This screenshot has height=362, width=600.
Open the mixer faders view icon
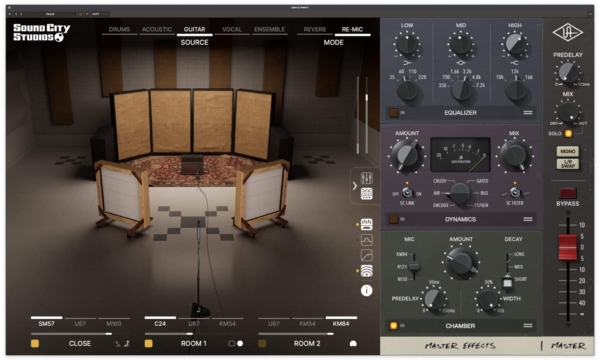coord(367,178)
